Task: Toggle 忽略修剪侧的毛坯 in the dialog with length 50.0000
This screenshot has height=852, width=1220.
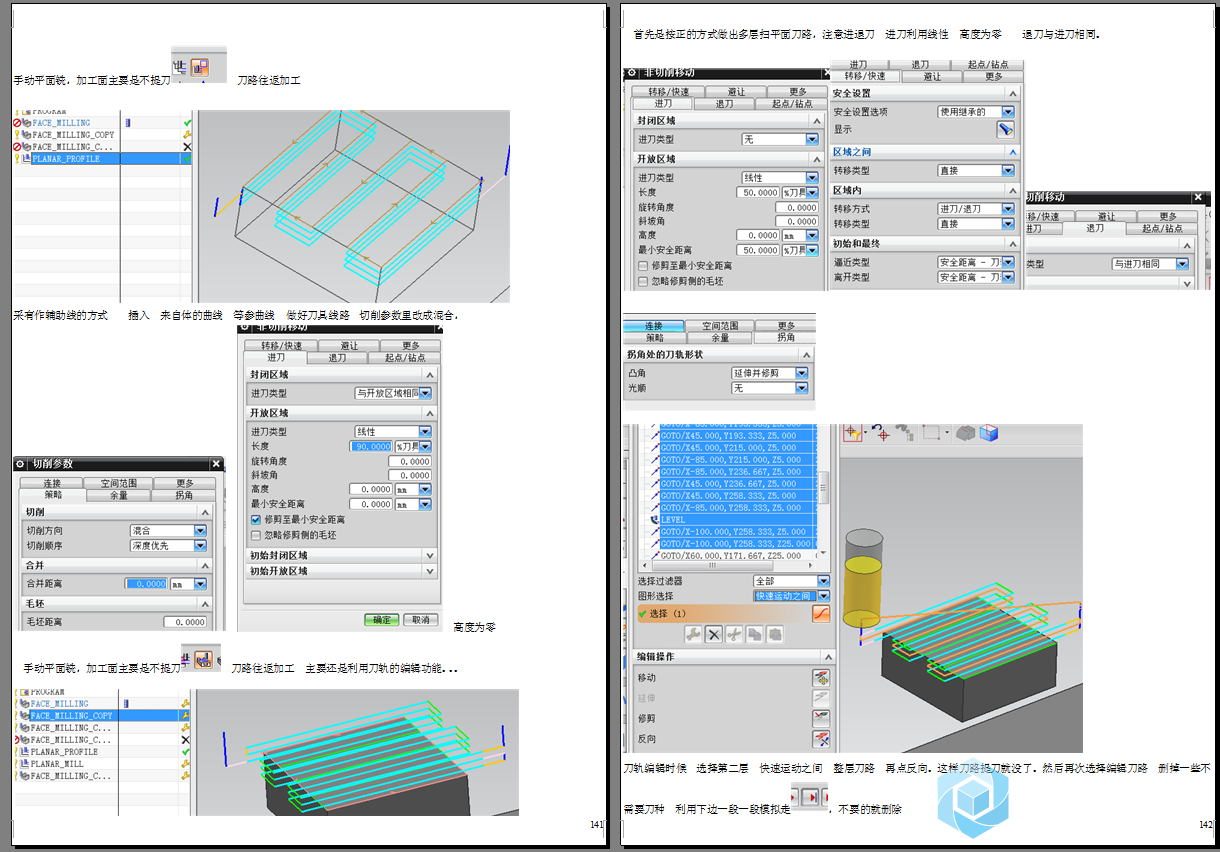Action: click(643, 281)
